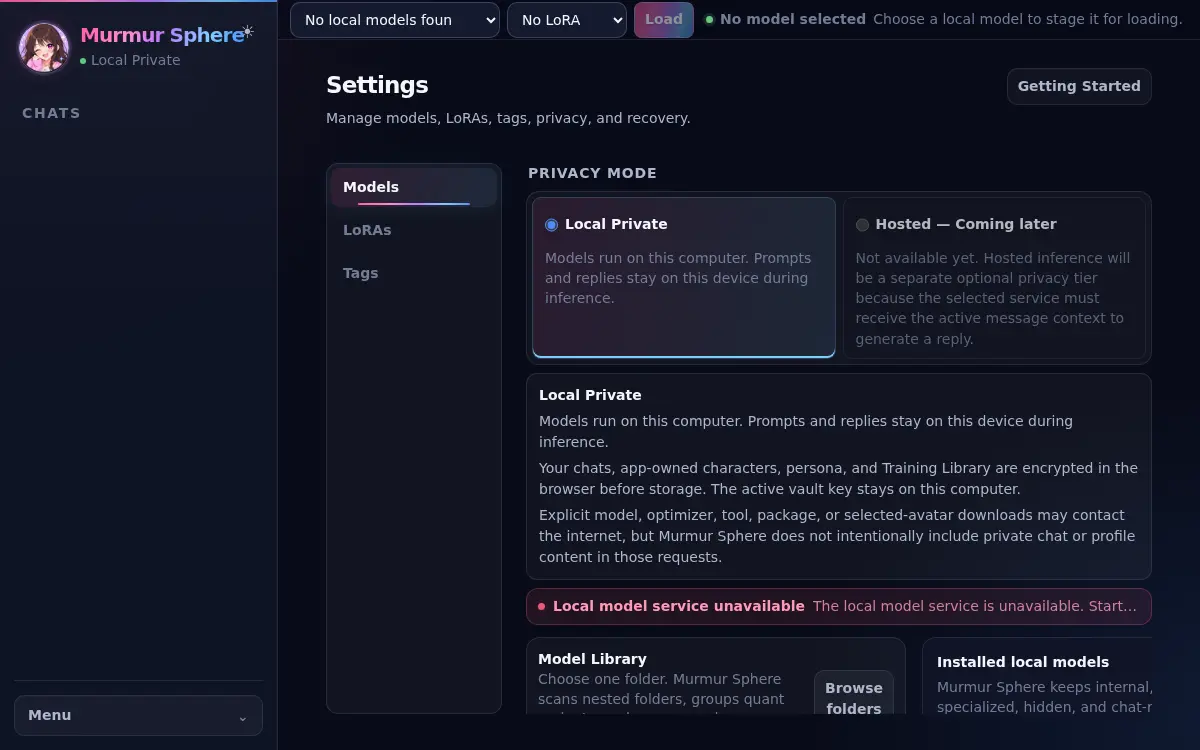Click the Installed local models heading
1200x750 pixels.
(x=1023, y=662)
